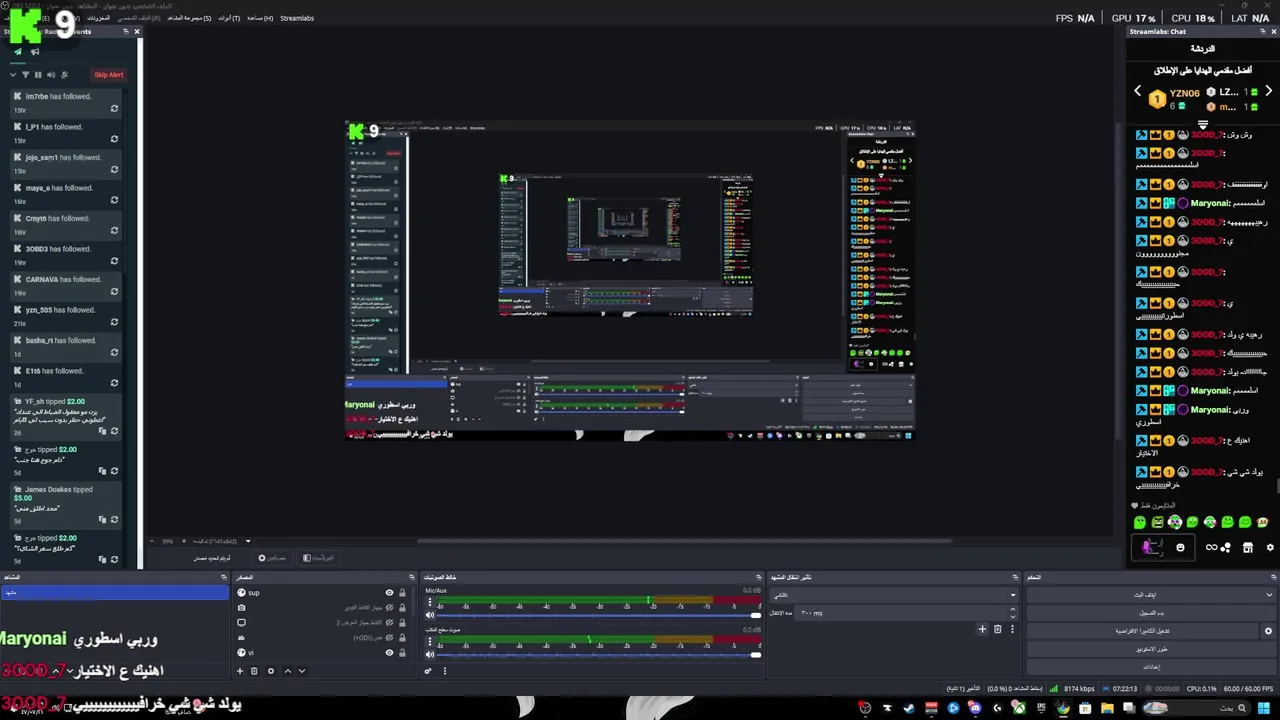The image size is (1280, 720).
Task: Show the video capture device source eye icon
Action: pyautogui.click(x=389, y=608)
